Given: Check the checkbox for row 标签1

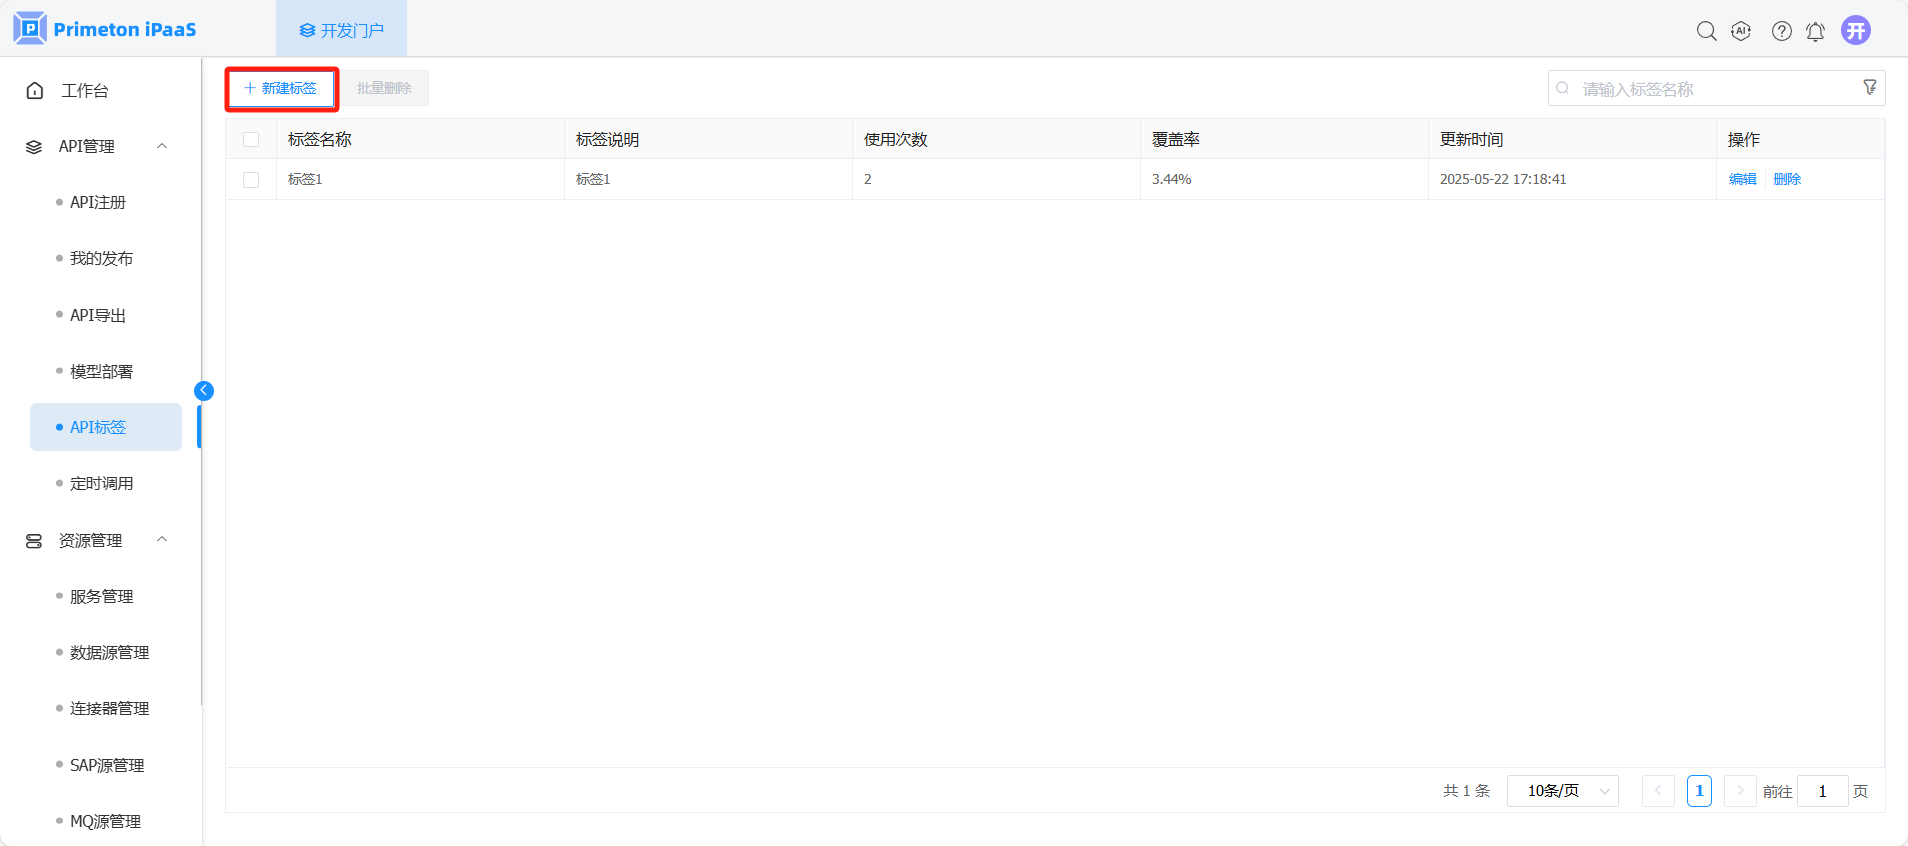Looking at the screenshot, I should (x=251, y=180).
